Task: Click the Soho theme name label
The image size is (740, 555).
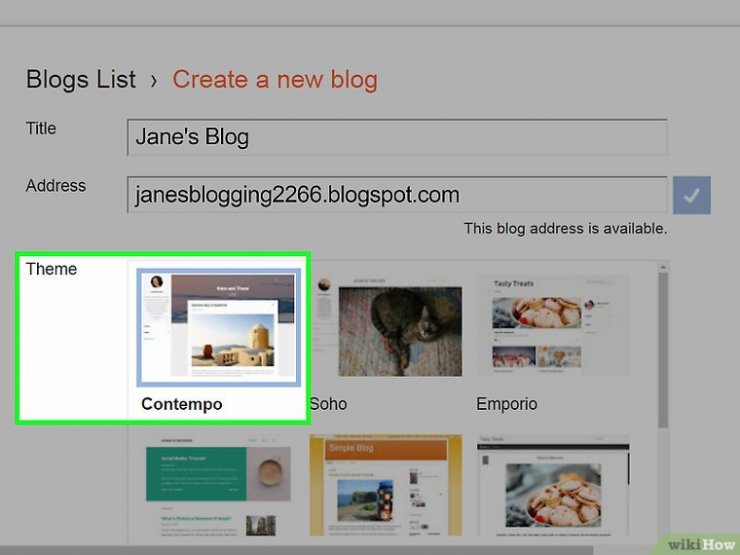Action: click(329, 404)
